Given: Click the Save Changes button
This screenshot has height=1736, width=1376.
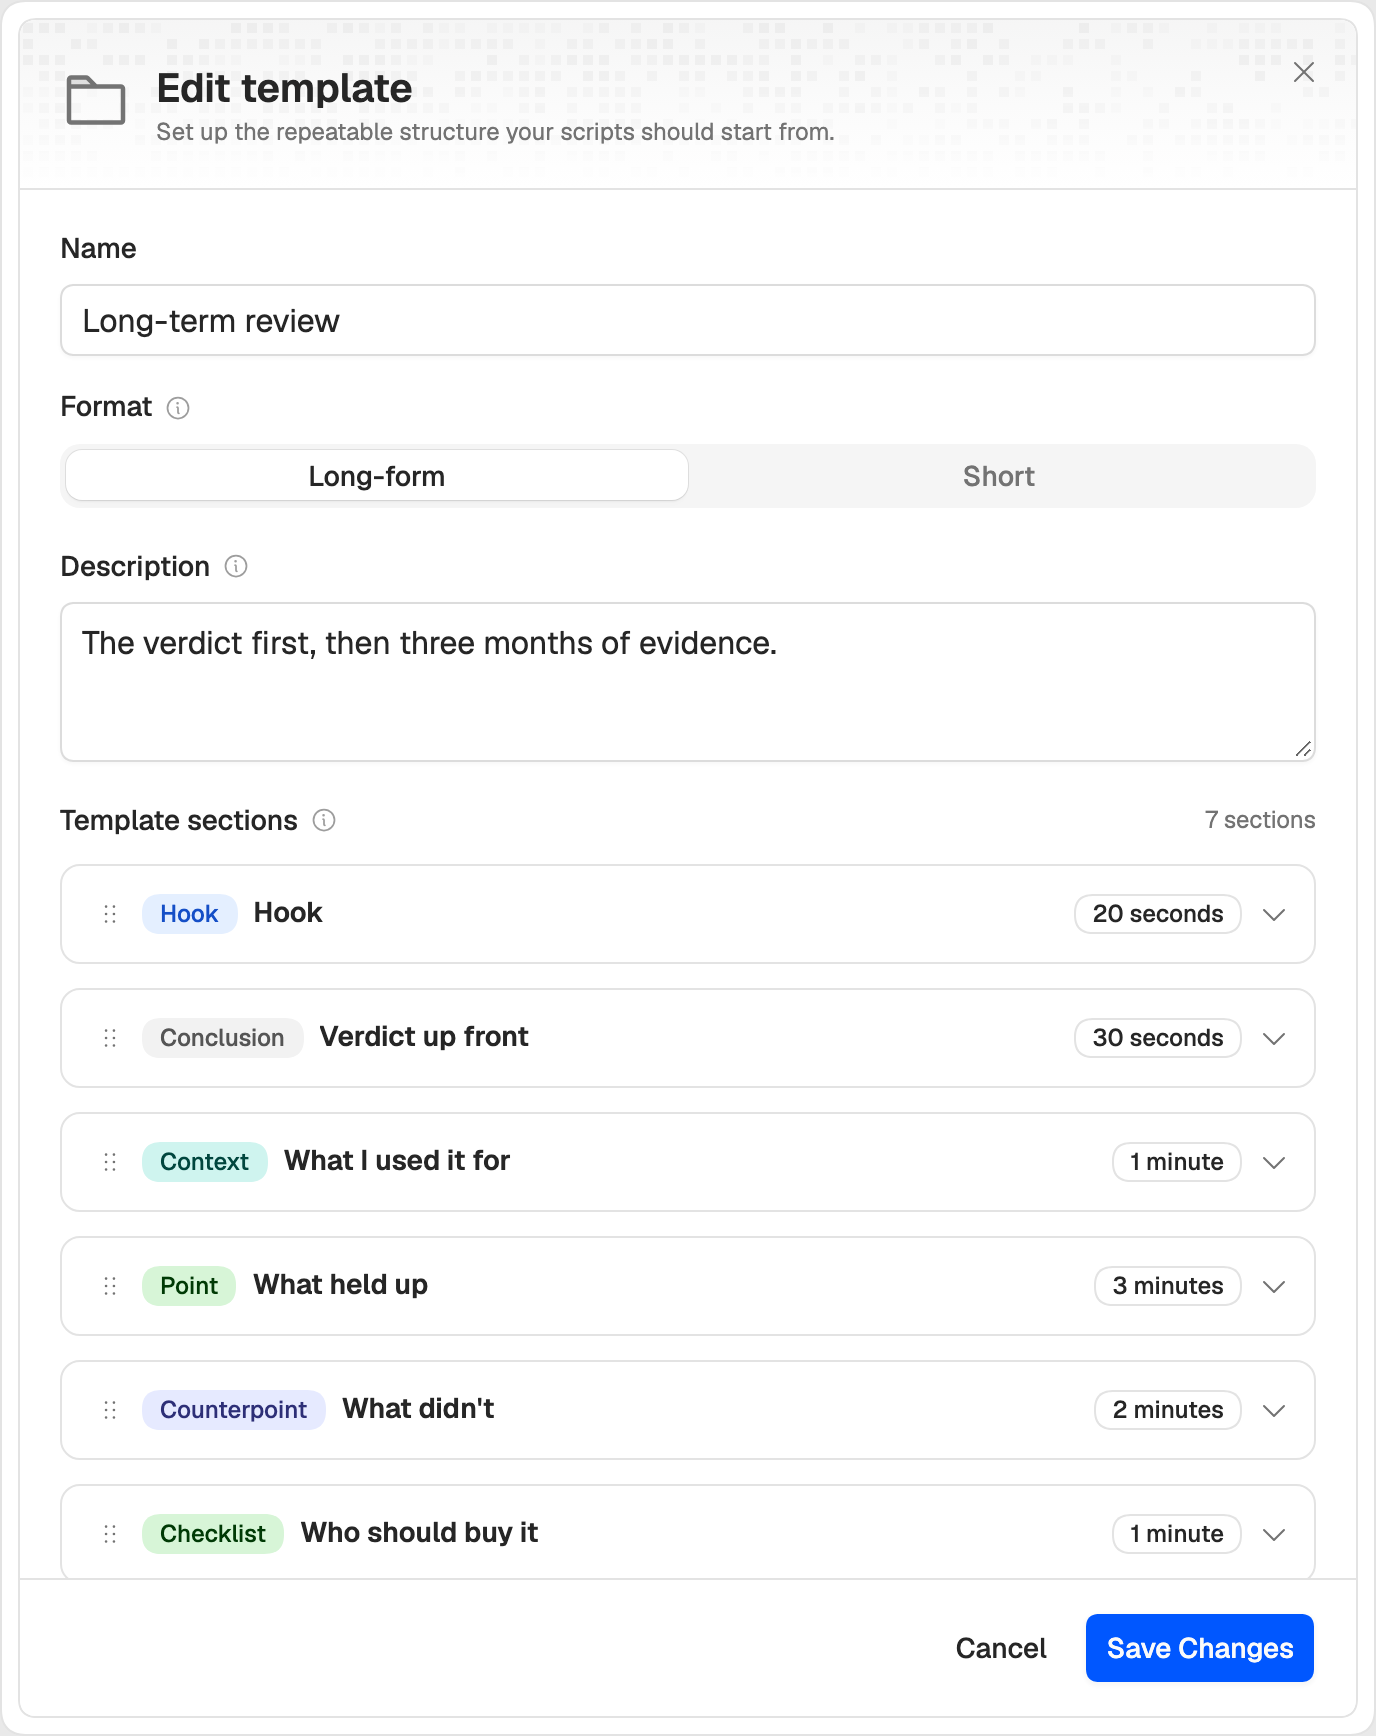Looking at the screenshot, I should point(1200,1648).
